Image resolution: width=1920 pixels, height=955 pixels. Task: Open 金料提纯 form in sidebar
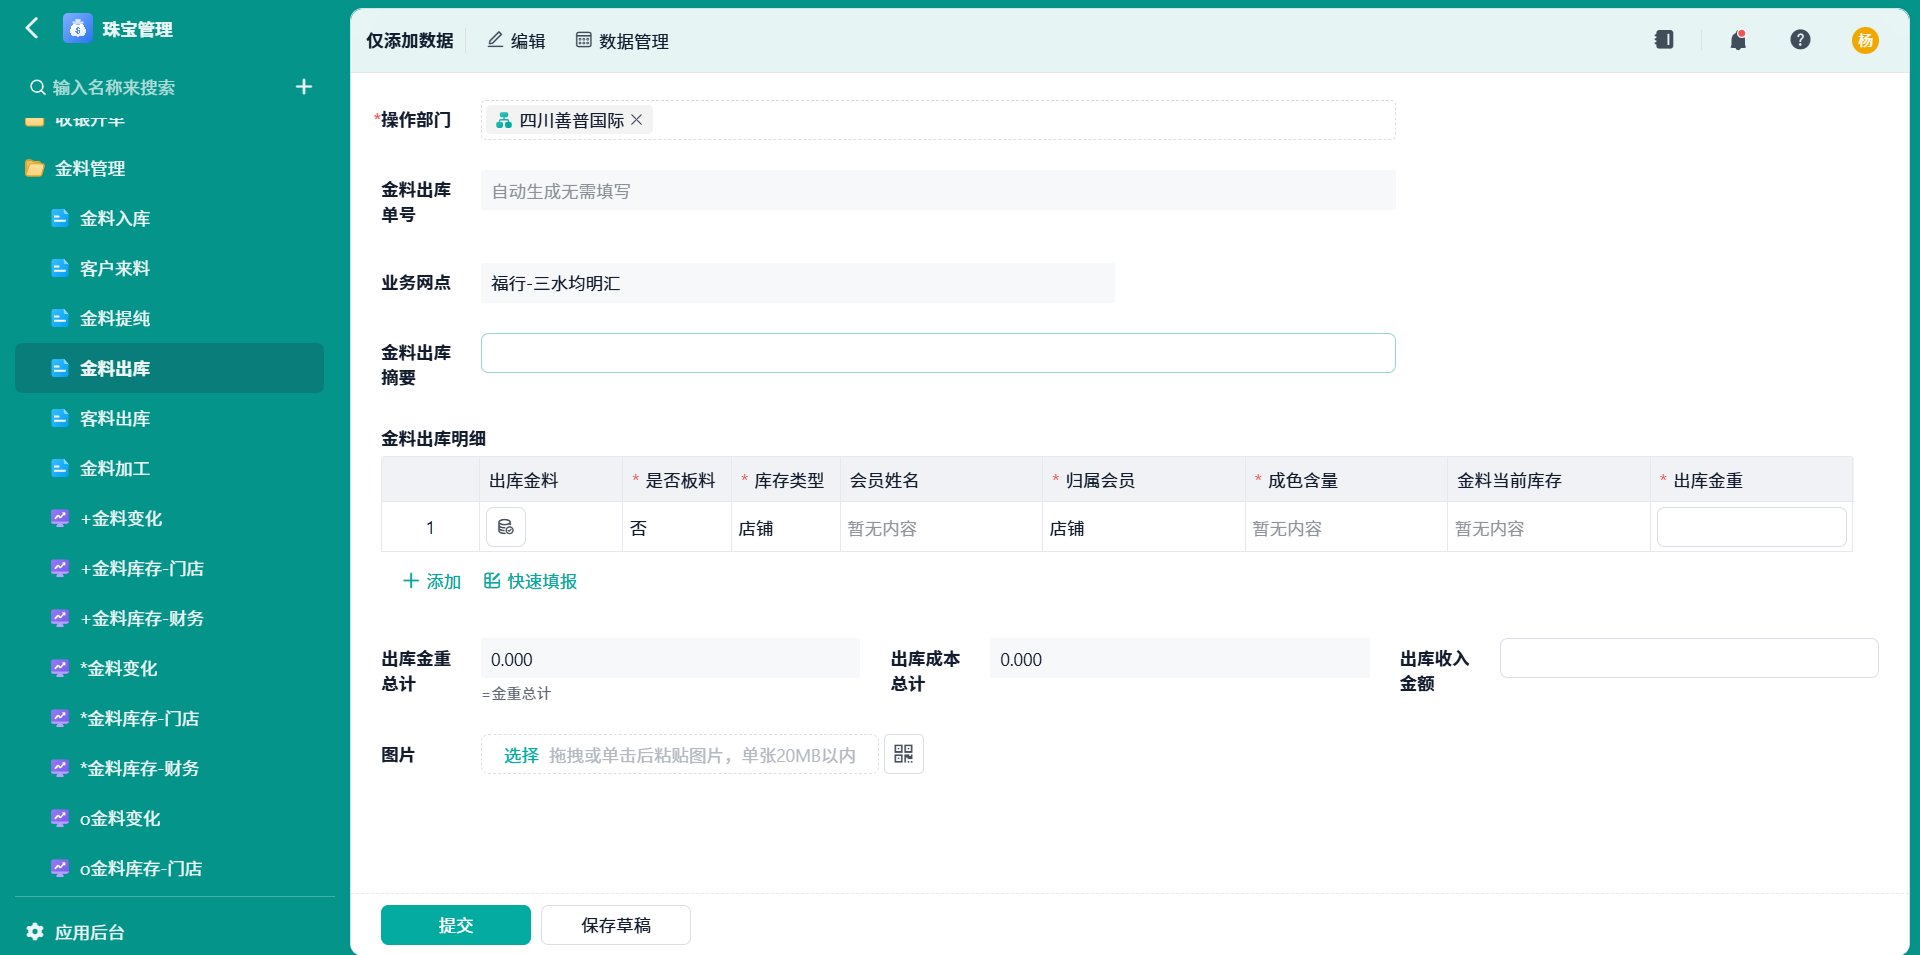pyautogui.click(x=170, y=318)
